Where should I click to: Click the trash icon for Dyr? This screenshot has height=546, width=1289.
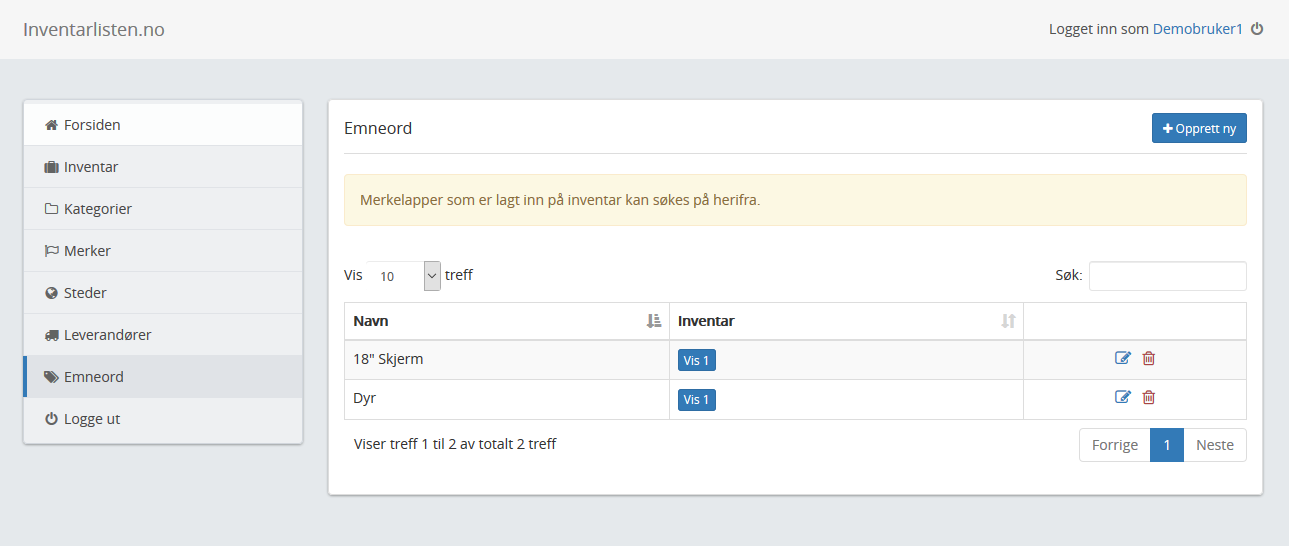1149,398
